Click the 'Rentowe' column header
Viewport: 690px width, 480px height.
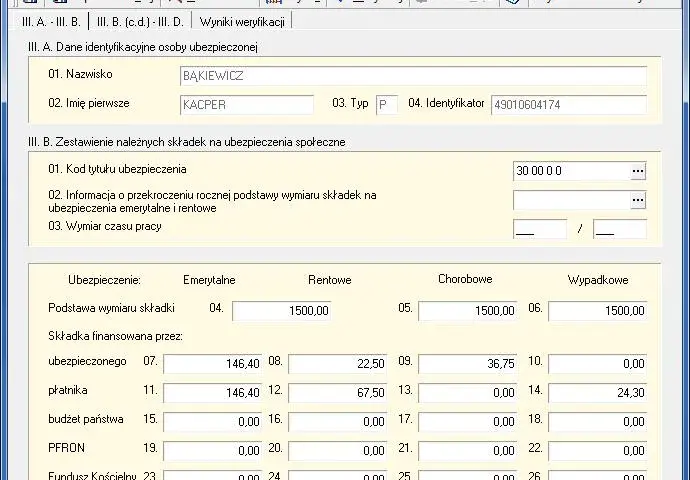[x=330, y=280]
